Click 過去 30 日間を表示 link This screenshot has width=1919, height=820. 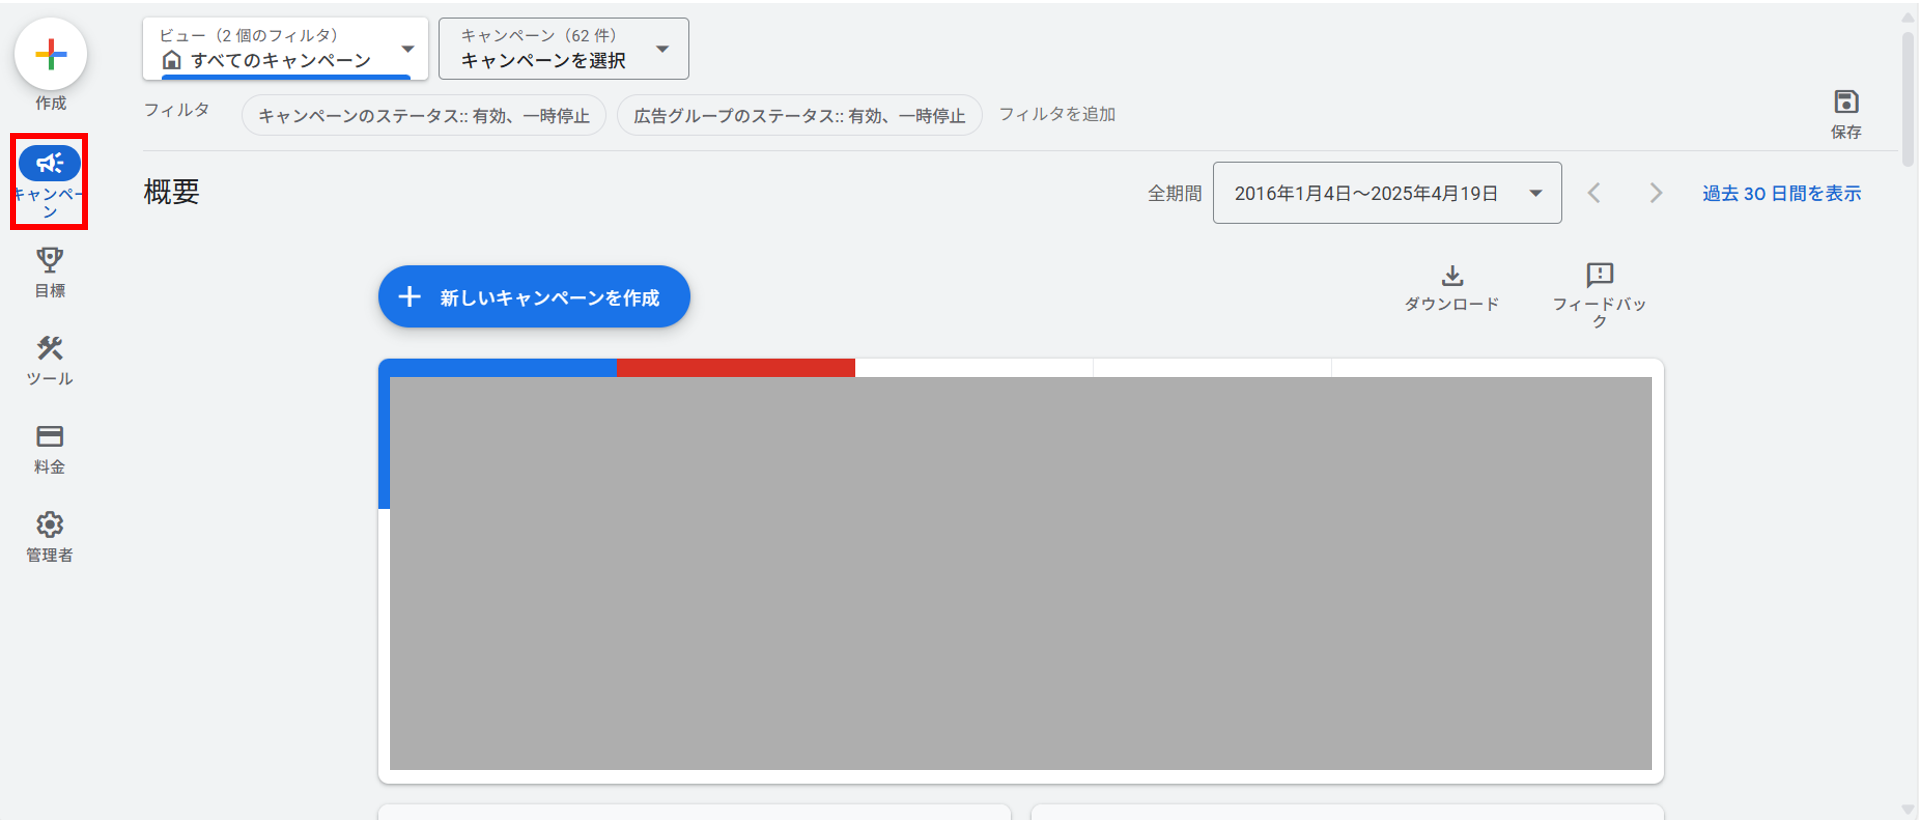(x=1782, y=193)
